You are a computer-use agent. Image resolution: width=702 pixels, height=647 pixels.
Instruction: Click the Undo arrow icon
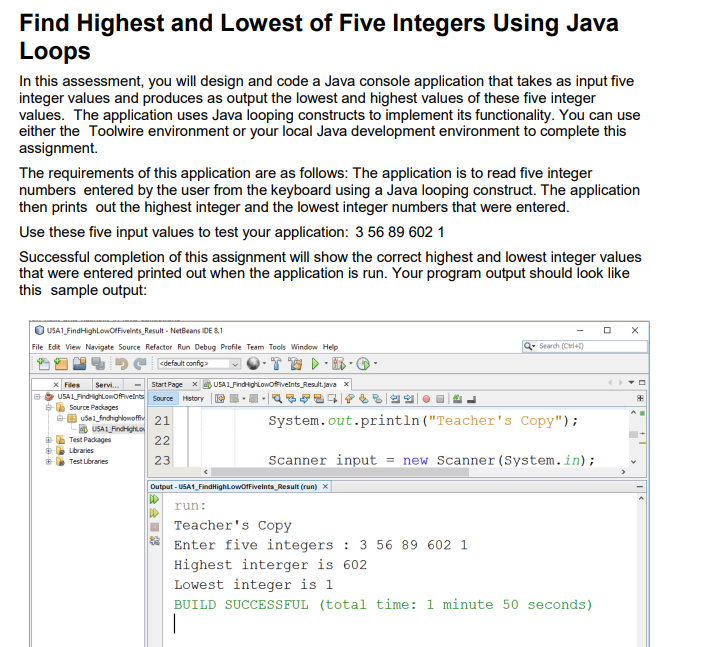(121, 364)
